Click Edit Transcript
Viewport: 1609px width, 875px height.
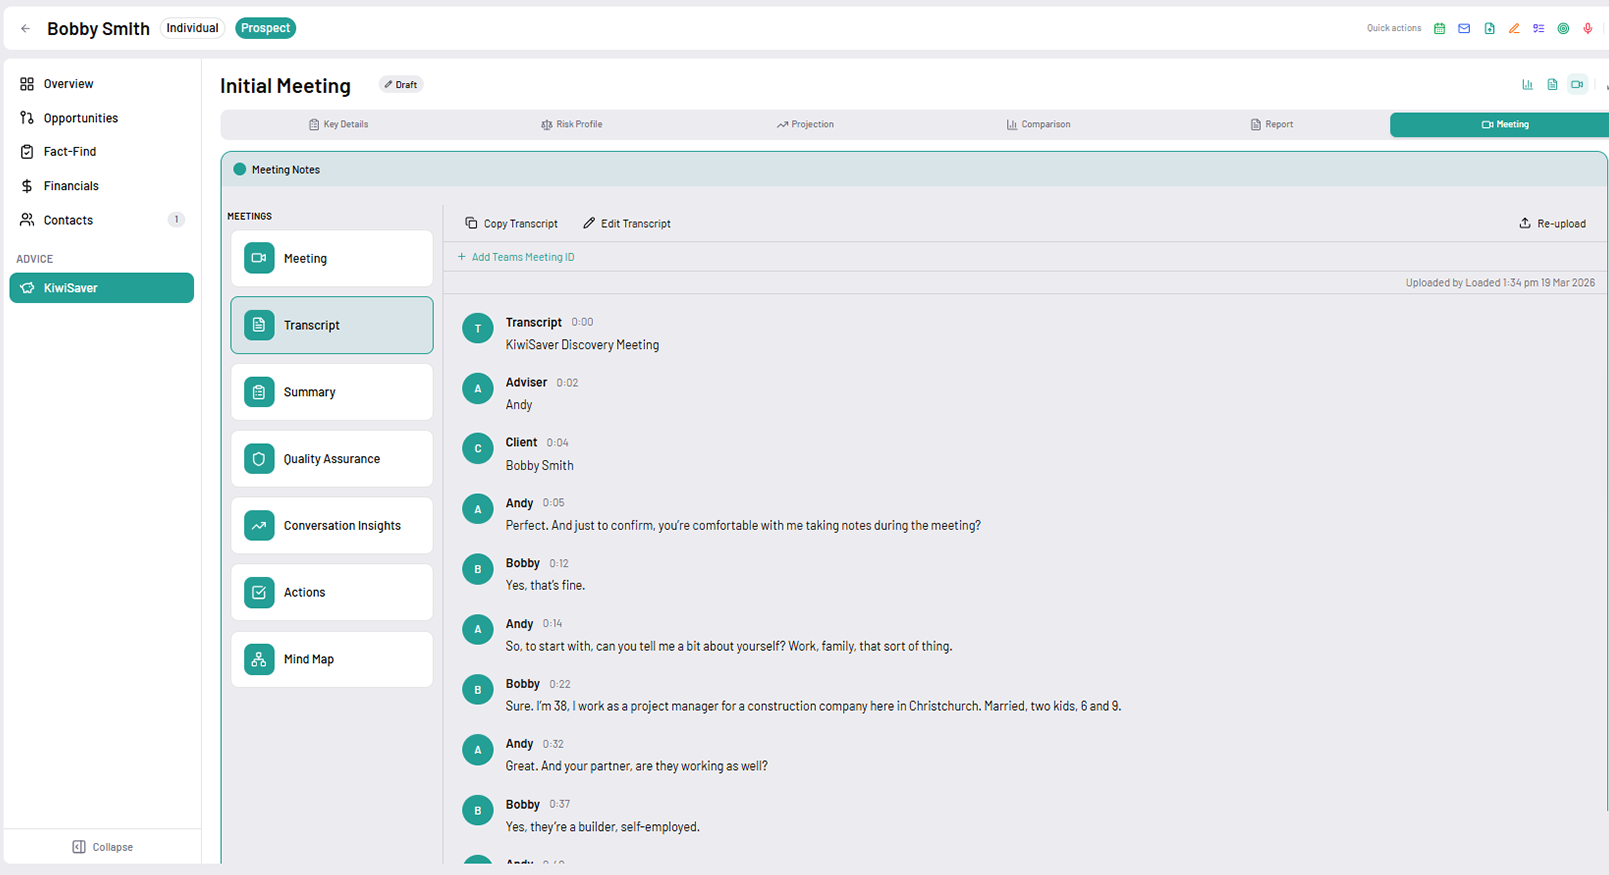point(627,223)
